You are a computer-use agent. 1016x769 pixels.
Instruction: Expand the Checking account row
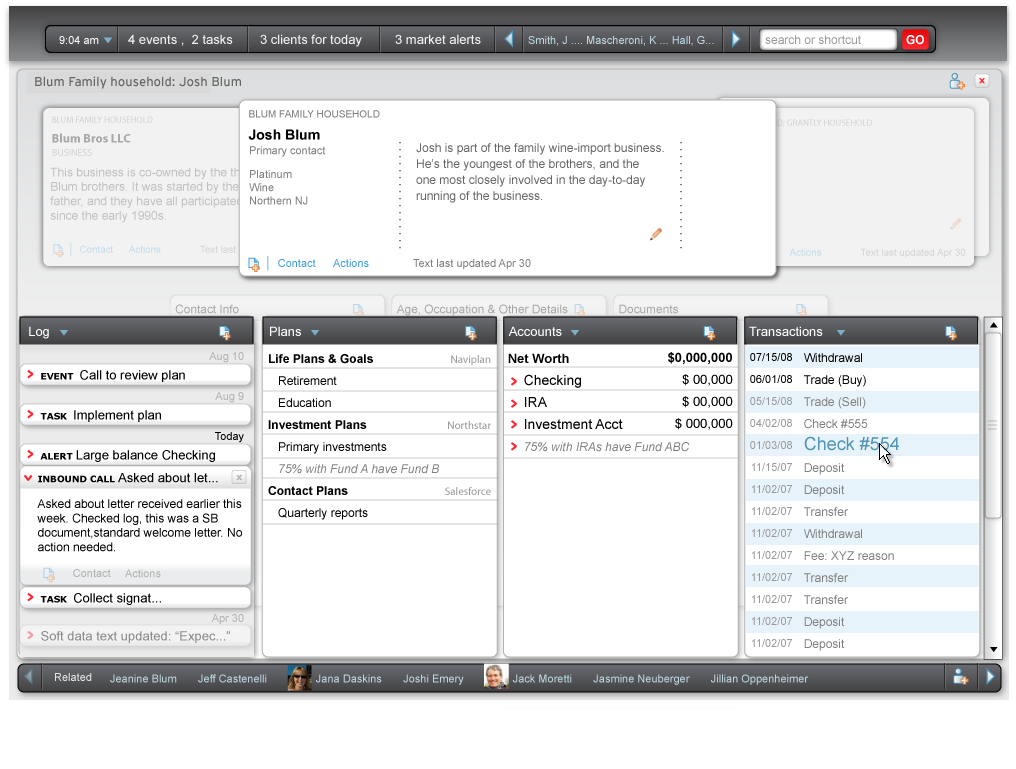point(514,381)
